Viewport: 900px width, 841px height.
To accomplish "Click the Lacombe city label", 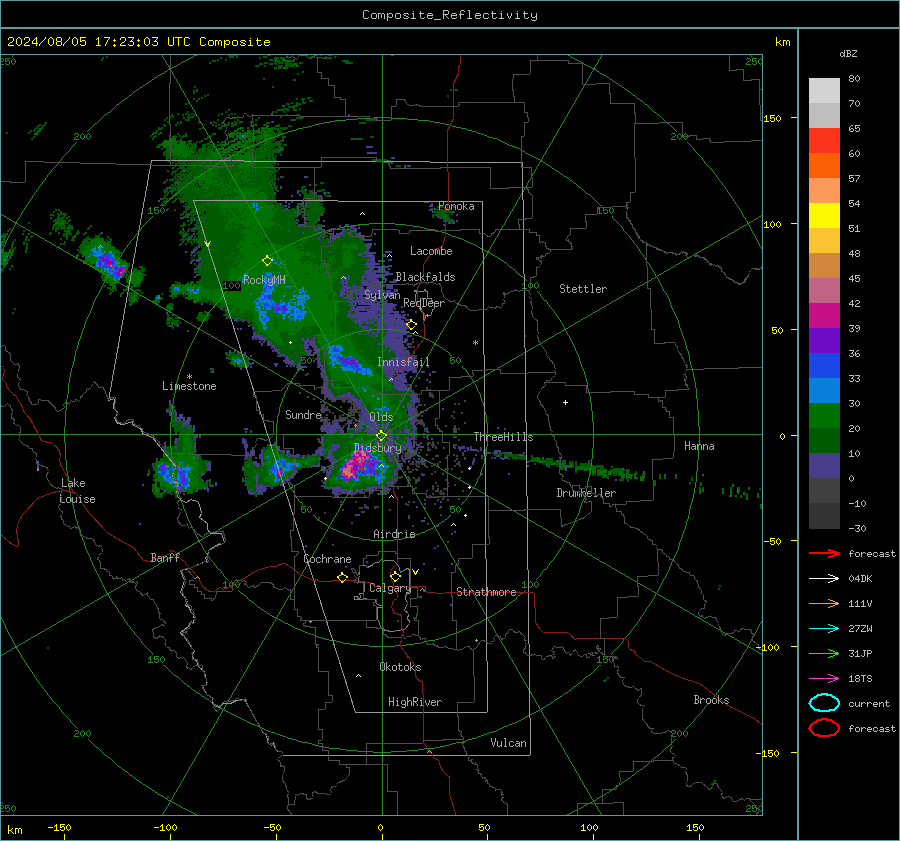I will click(431, 251).
